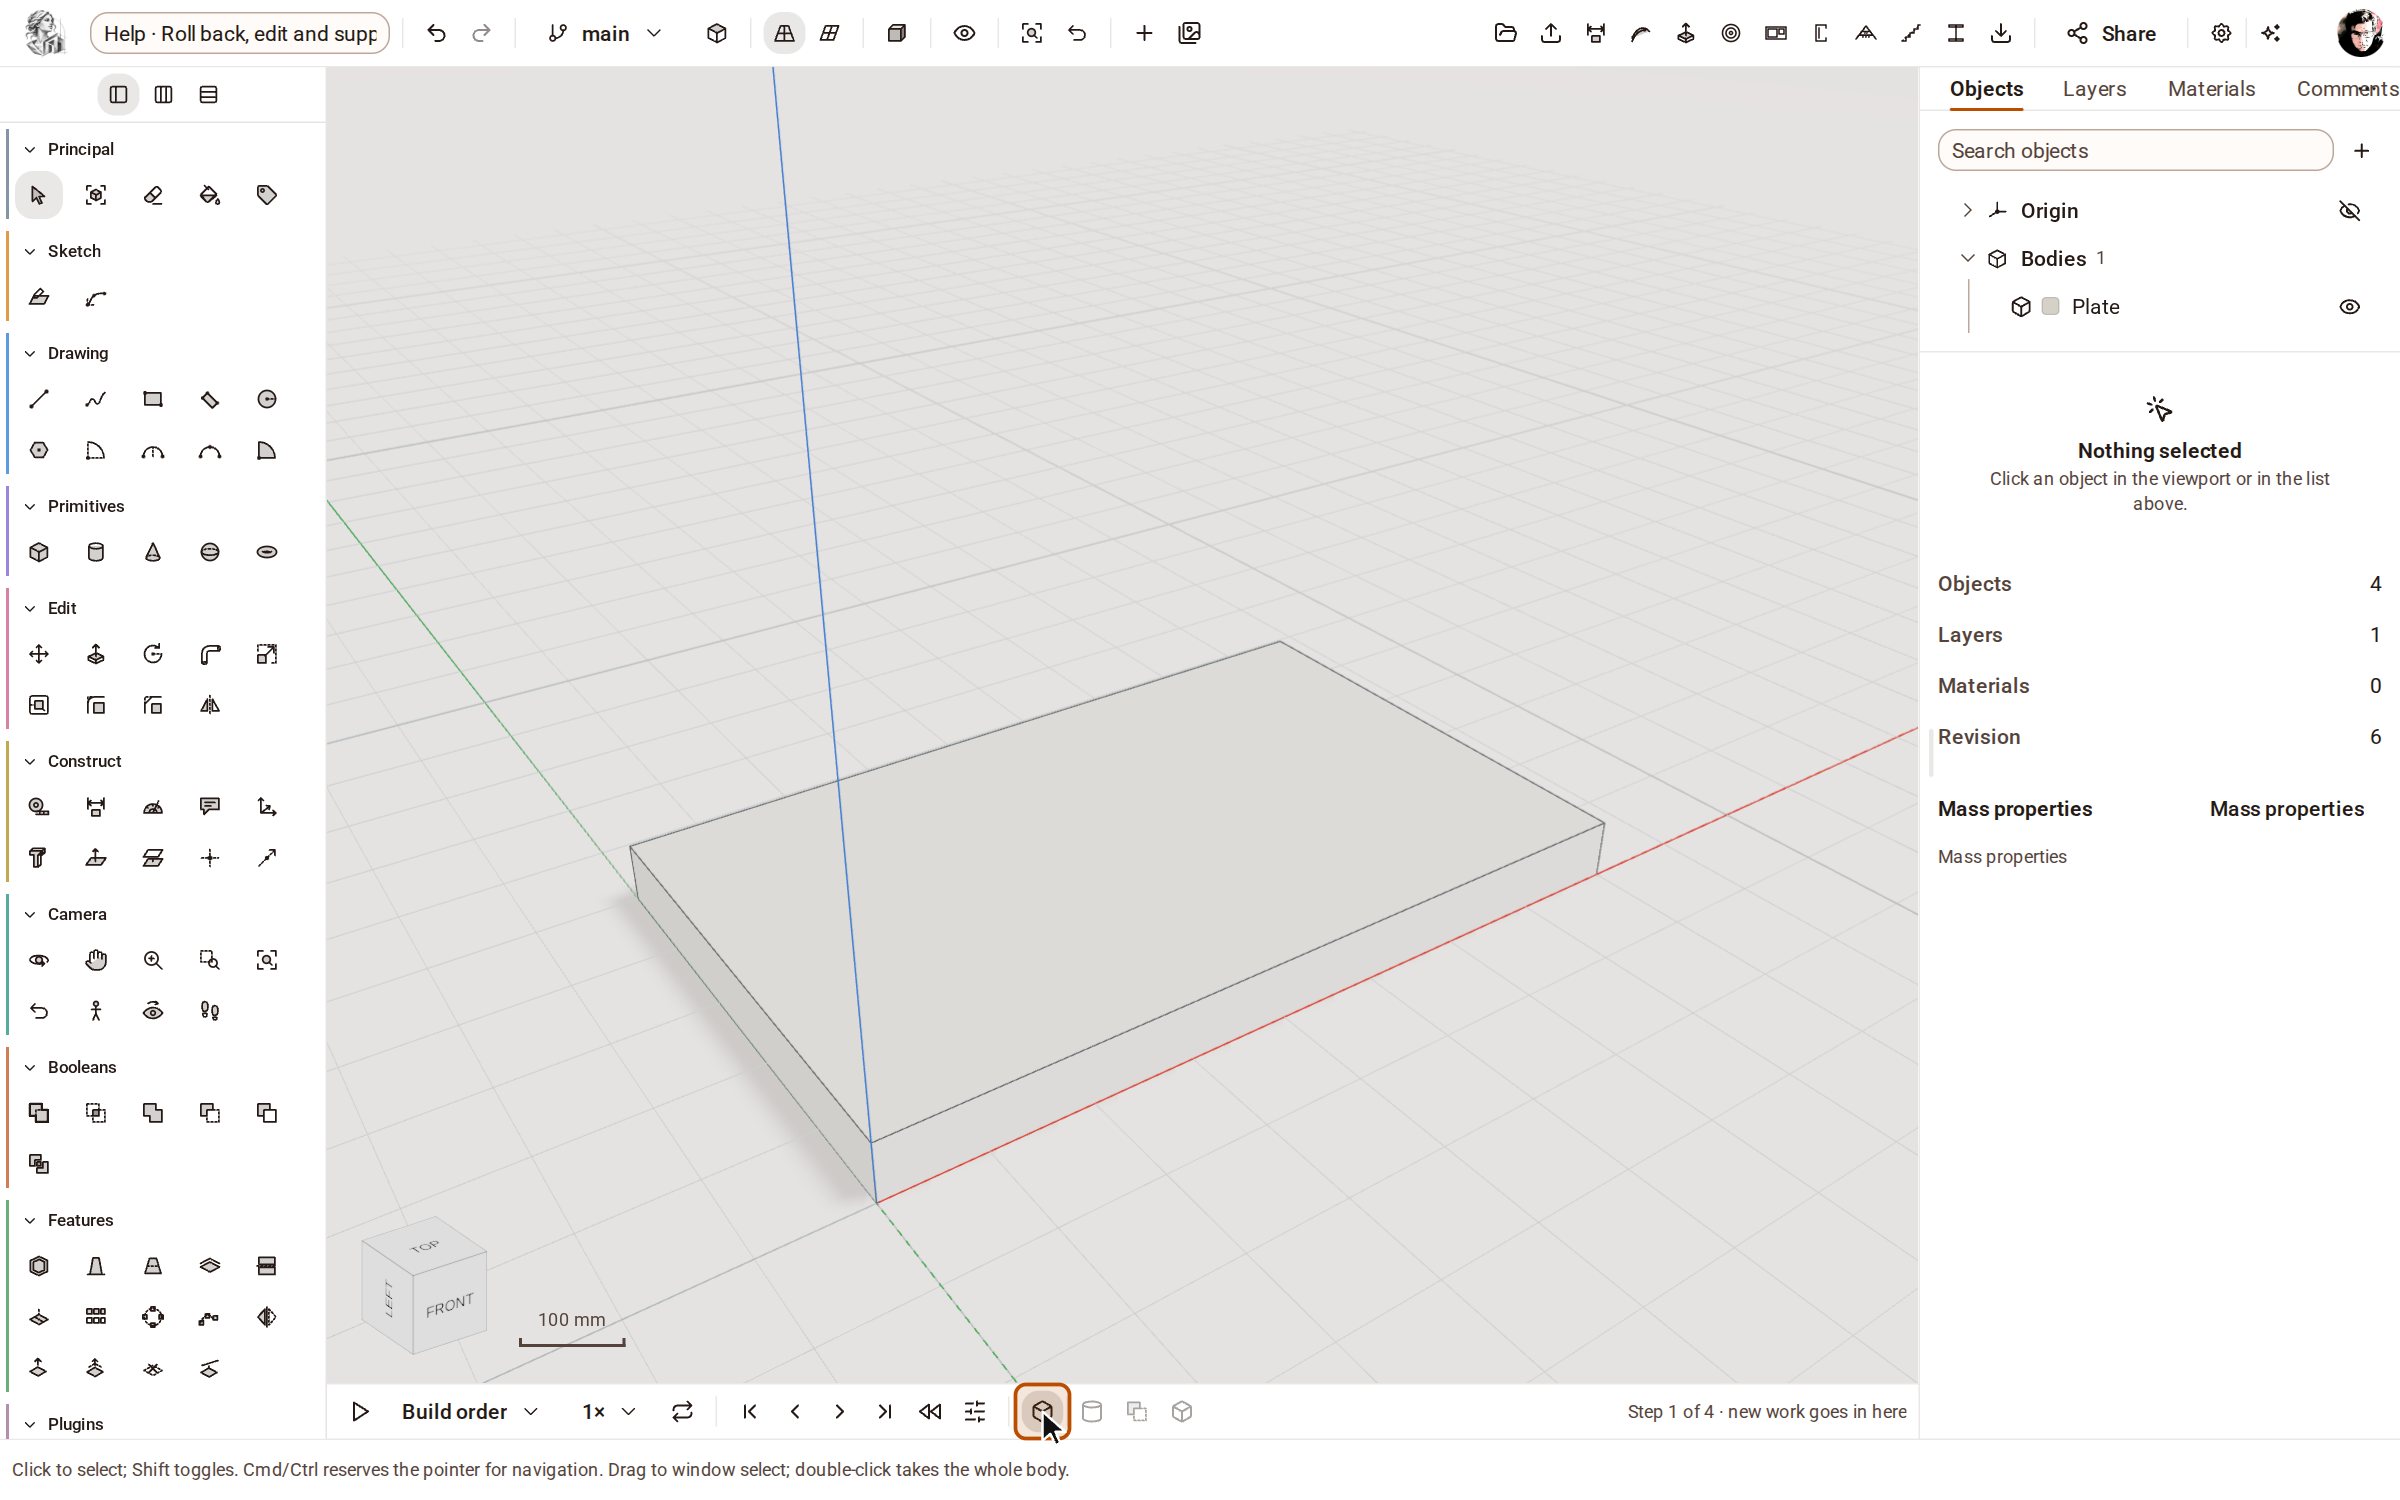2400x1500 pixels.
Task: Click the Search objects field
Action: coord(2135,151)
